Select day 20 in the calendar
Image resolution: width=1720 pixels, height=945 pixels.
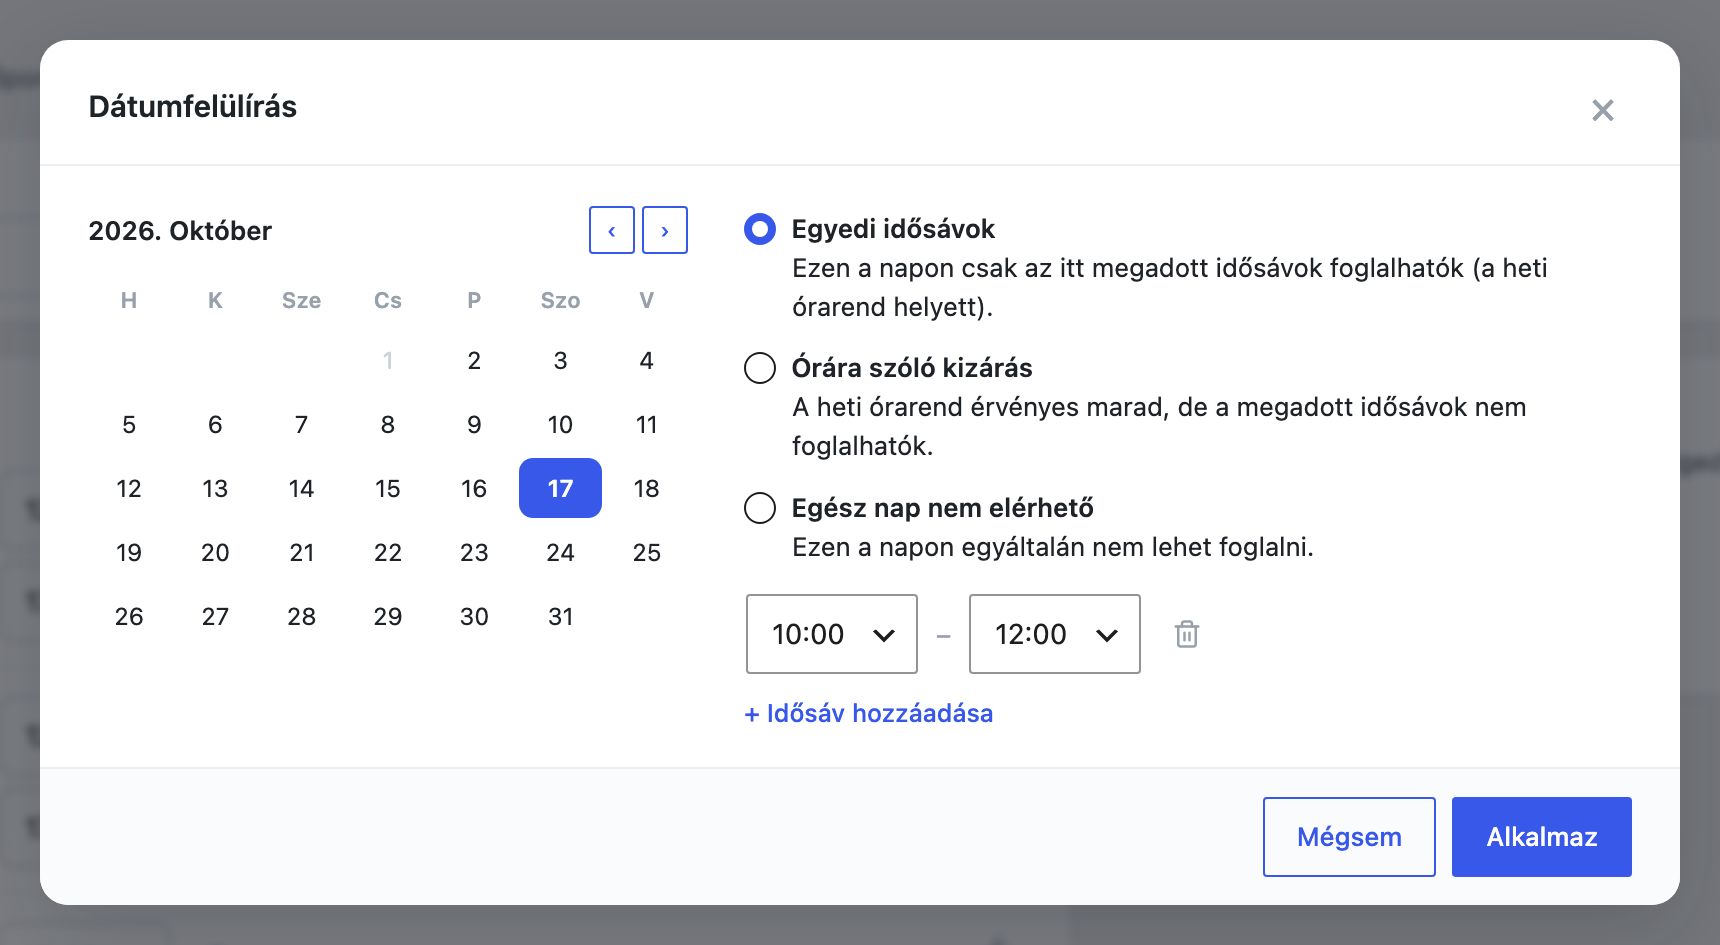click(x=215, y=552)
